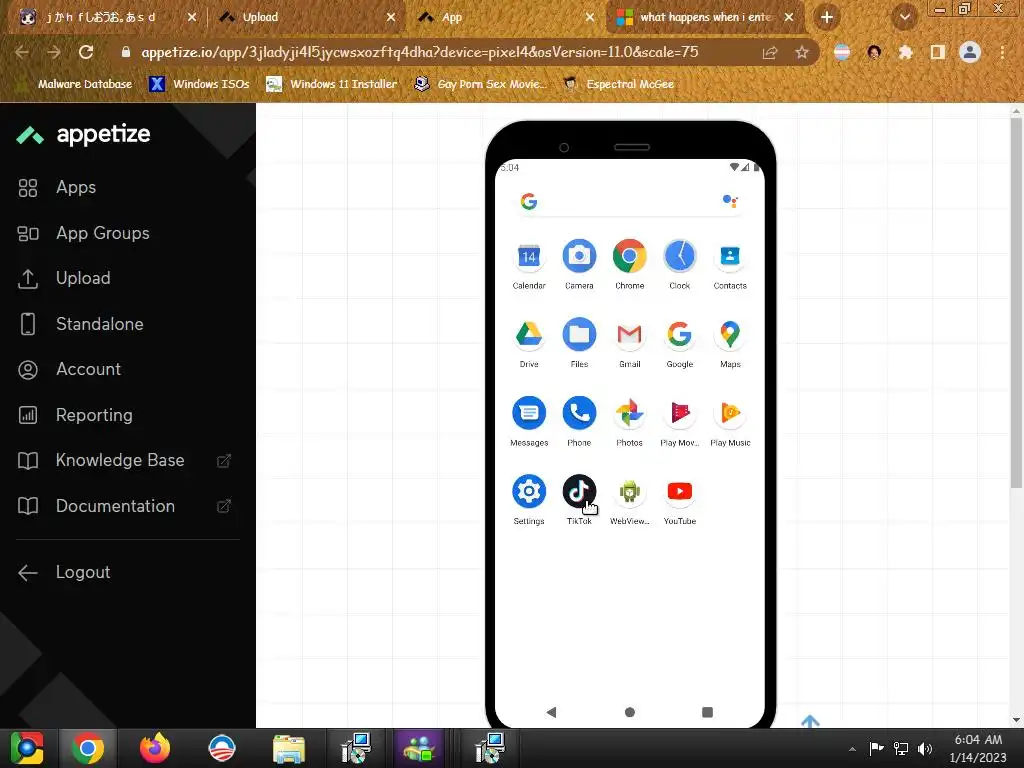Expand the tab search dropdown arrow
Image resolution: width=1024 pixels, height=768 pixels.
point(905,18)
